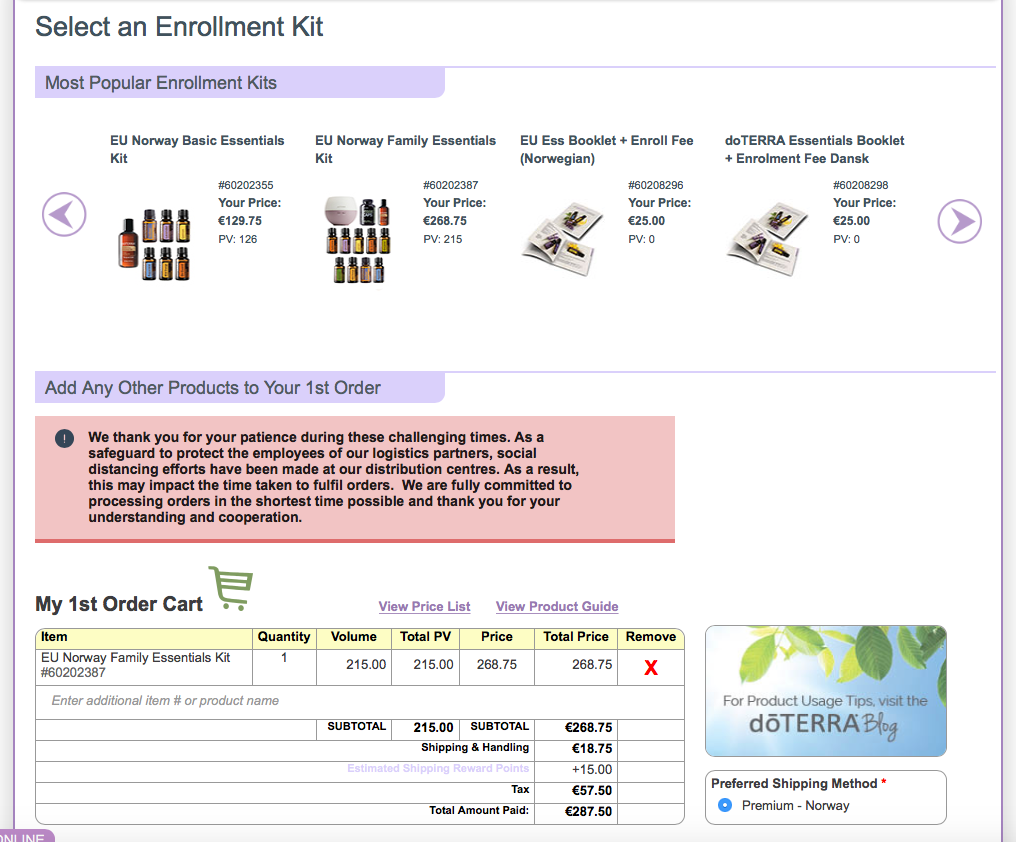Click the €129.75 price text
The height and width of the screenshot is (842, 1016).
tap(240, 220)
